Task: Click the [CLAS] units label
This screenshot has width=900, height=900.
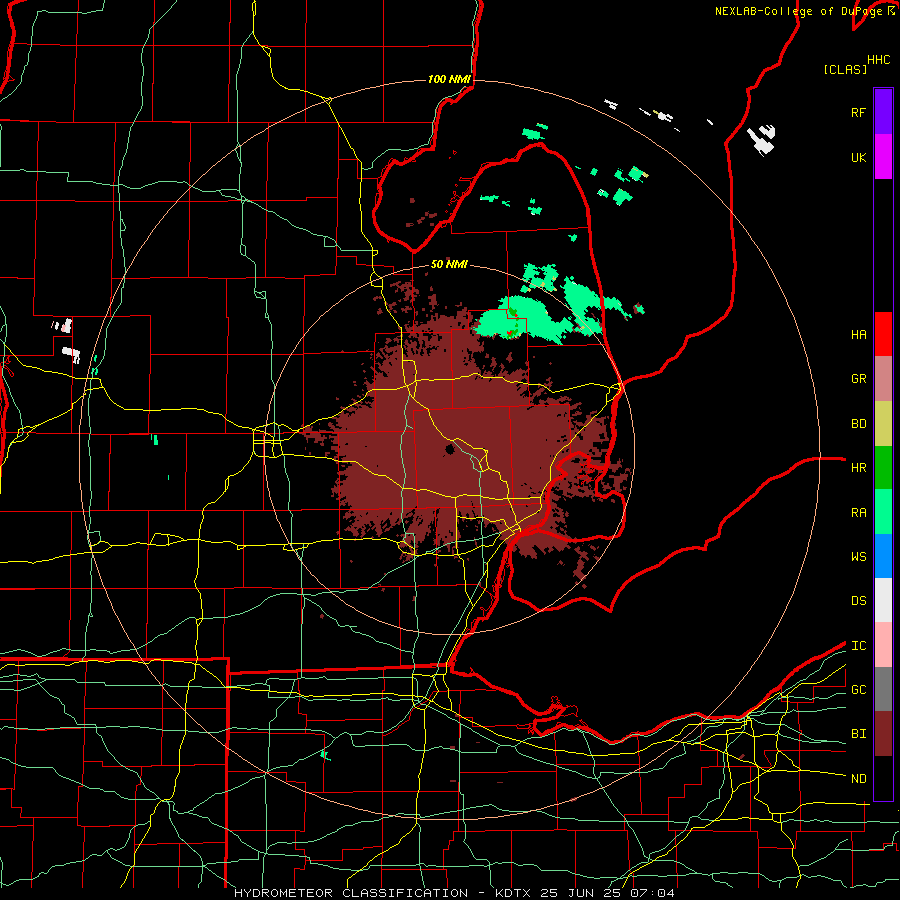Action: [845, 70]
